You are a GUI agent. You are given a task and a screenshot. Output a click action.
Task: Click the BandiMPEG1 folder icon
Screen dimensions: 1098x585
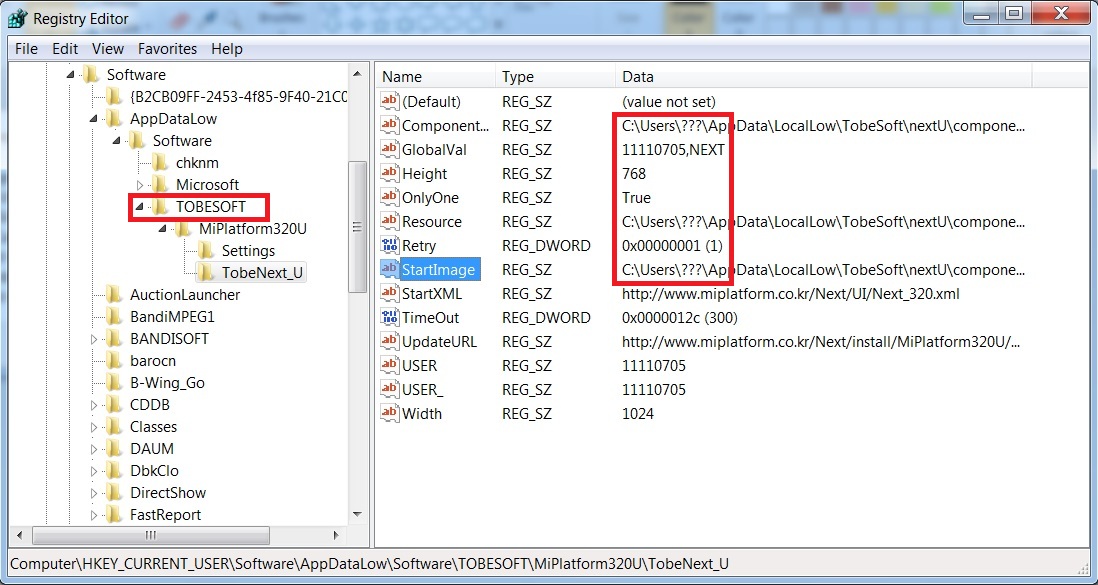(x=114, y=317)
